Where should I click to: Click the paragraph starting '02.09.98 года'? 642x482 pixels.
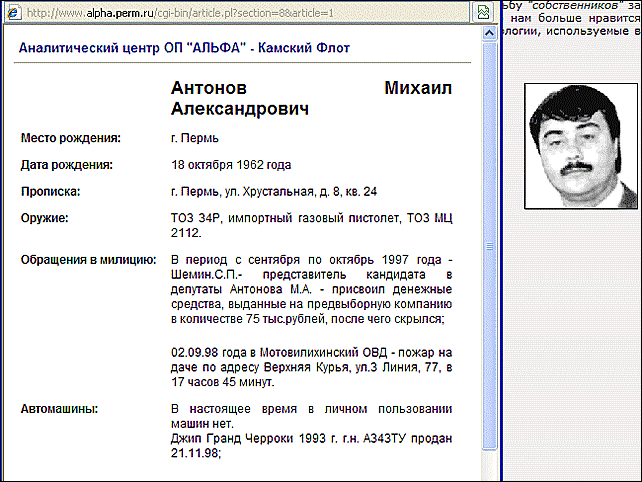312,367
